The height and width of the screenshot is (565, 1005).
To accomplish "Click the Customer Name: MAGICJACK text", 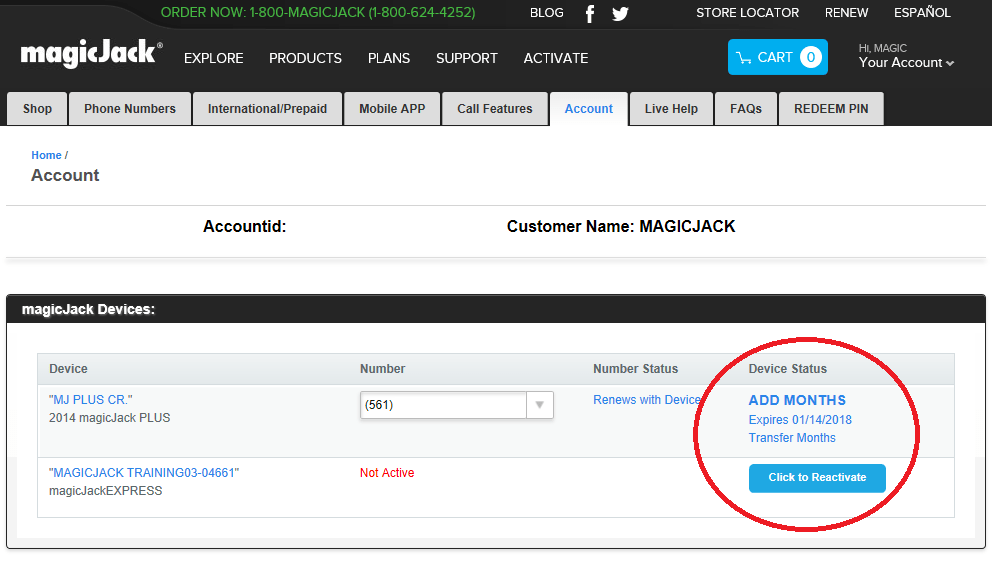I will pos(621,227).
